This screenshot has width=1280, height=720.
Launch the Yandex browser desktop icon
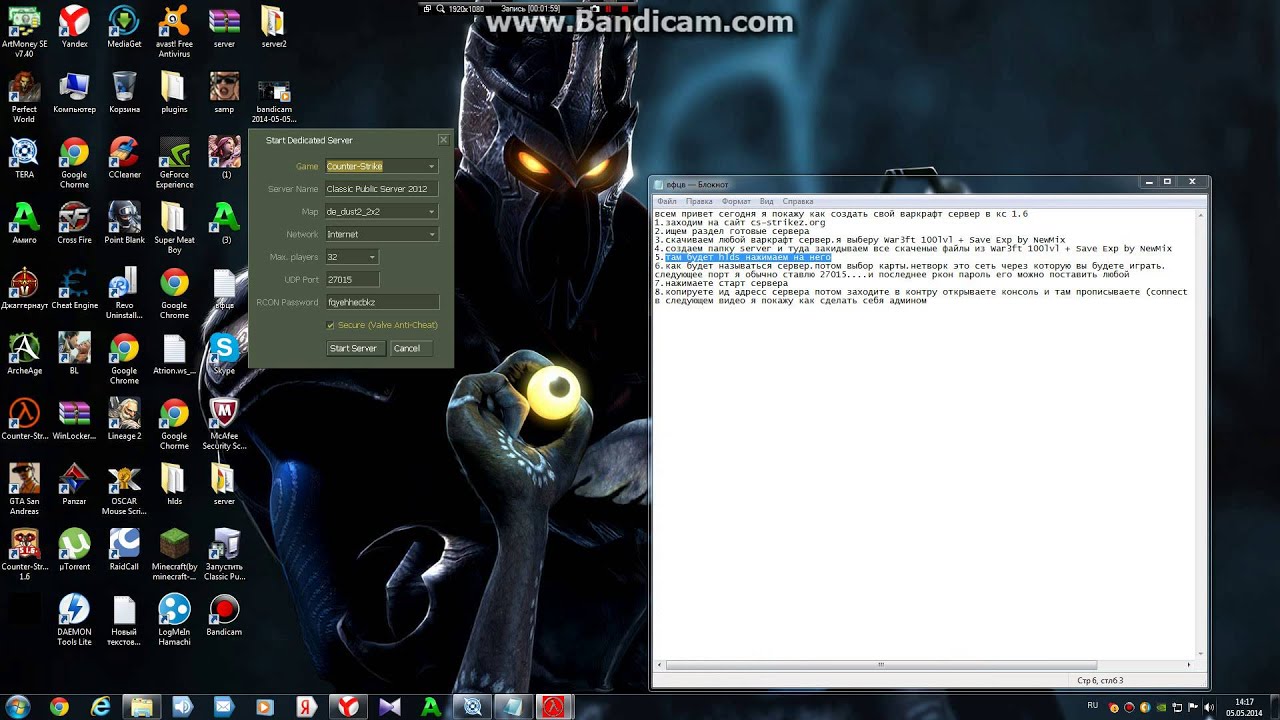74,28
